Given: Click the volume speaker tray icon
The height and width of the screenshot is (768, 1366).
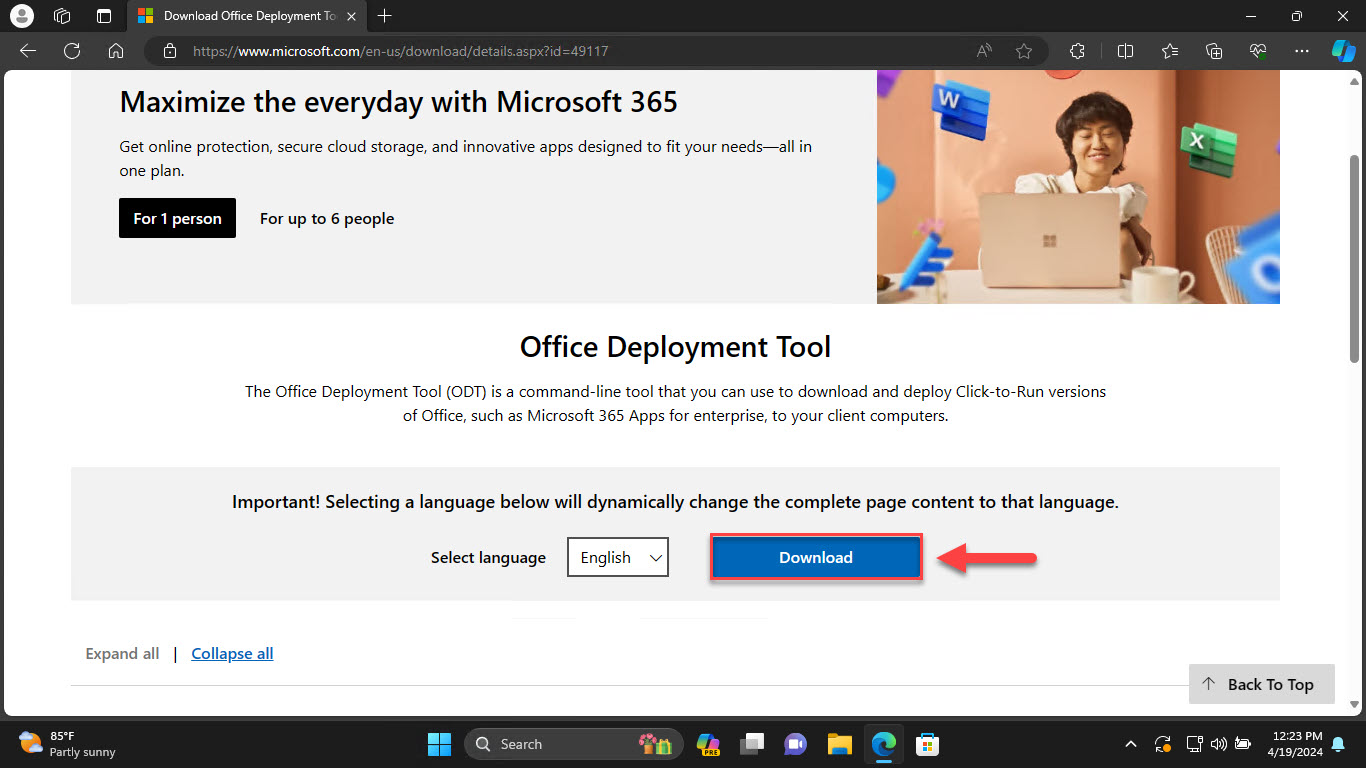Looking at the screenshot, I should pyautogui.click(x=1218, y=744).
